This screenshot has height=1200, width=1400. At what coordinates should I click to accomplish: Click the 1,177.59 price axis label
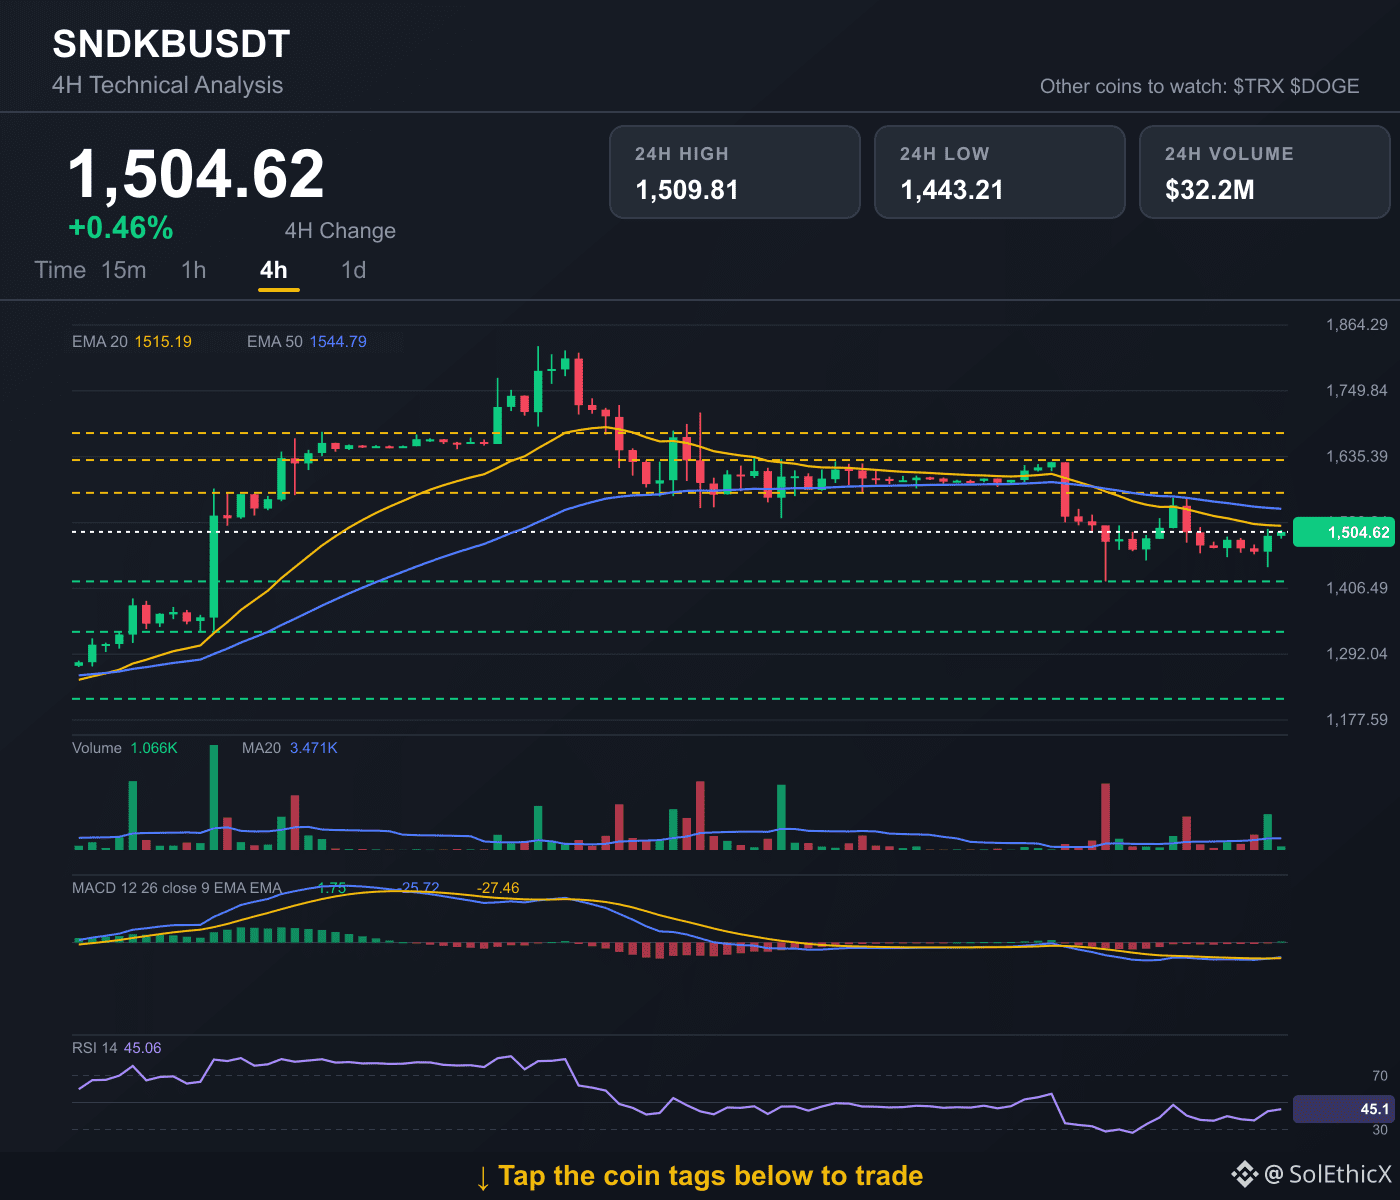(1357, 720)
